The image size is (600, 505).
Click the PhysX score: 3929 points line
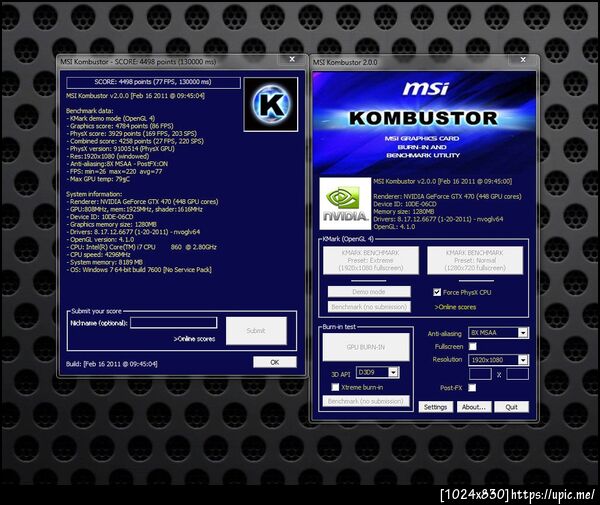[x=132, y=134]
